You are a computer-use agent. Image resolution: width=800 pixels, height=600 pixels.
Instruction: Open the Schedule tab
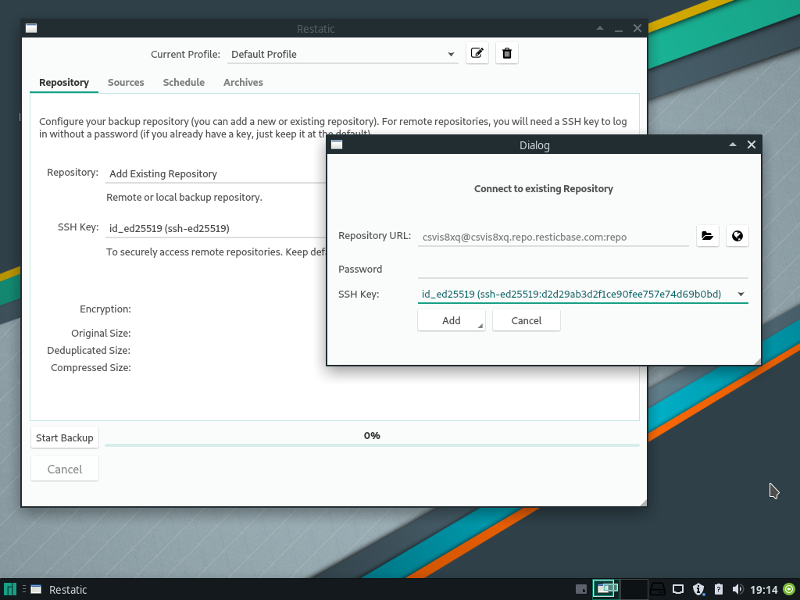[184, 82]
